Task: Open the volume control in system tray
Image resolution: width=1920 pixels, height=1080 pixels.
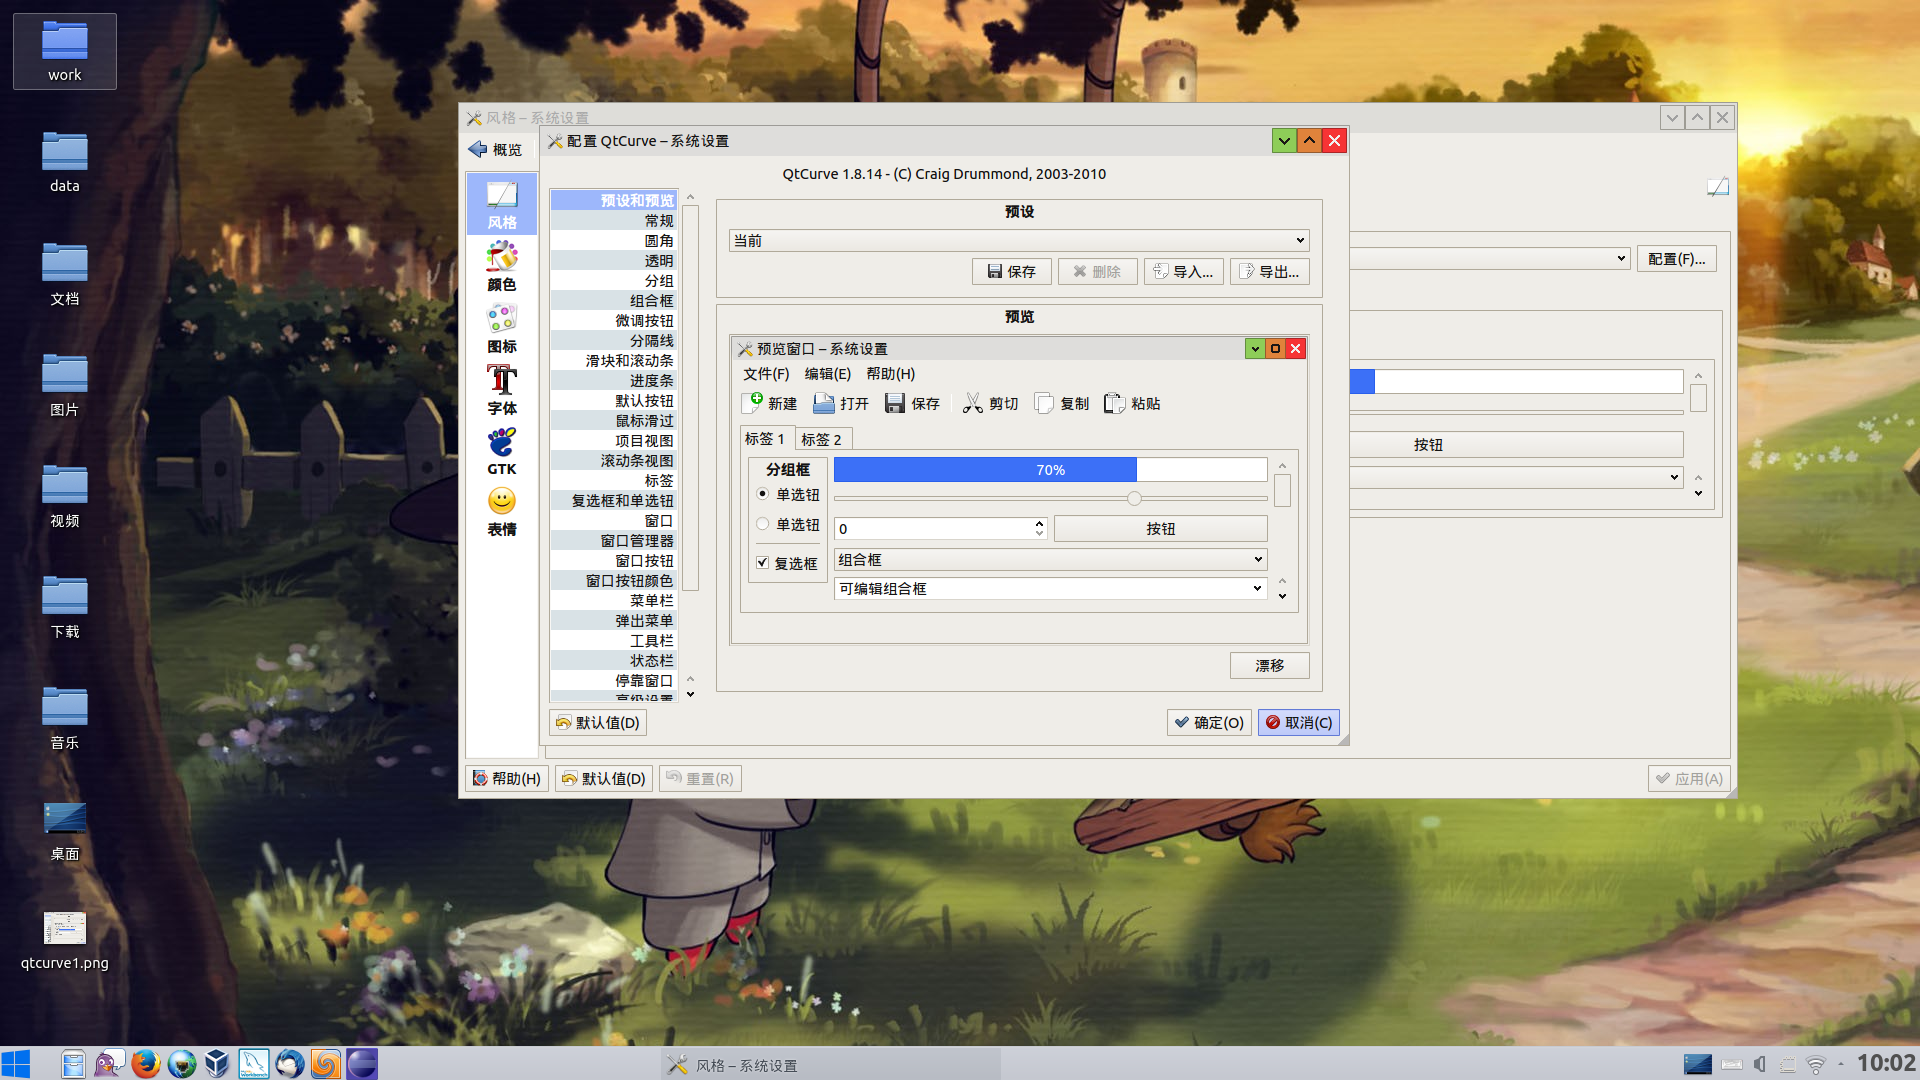Action: click(1760, 1064)
